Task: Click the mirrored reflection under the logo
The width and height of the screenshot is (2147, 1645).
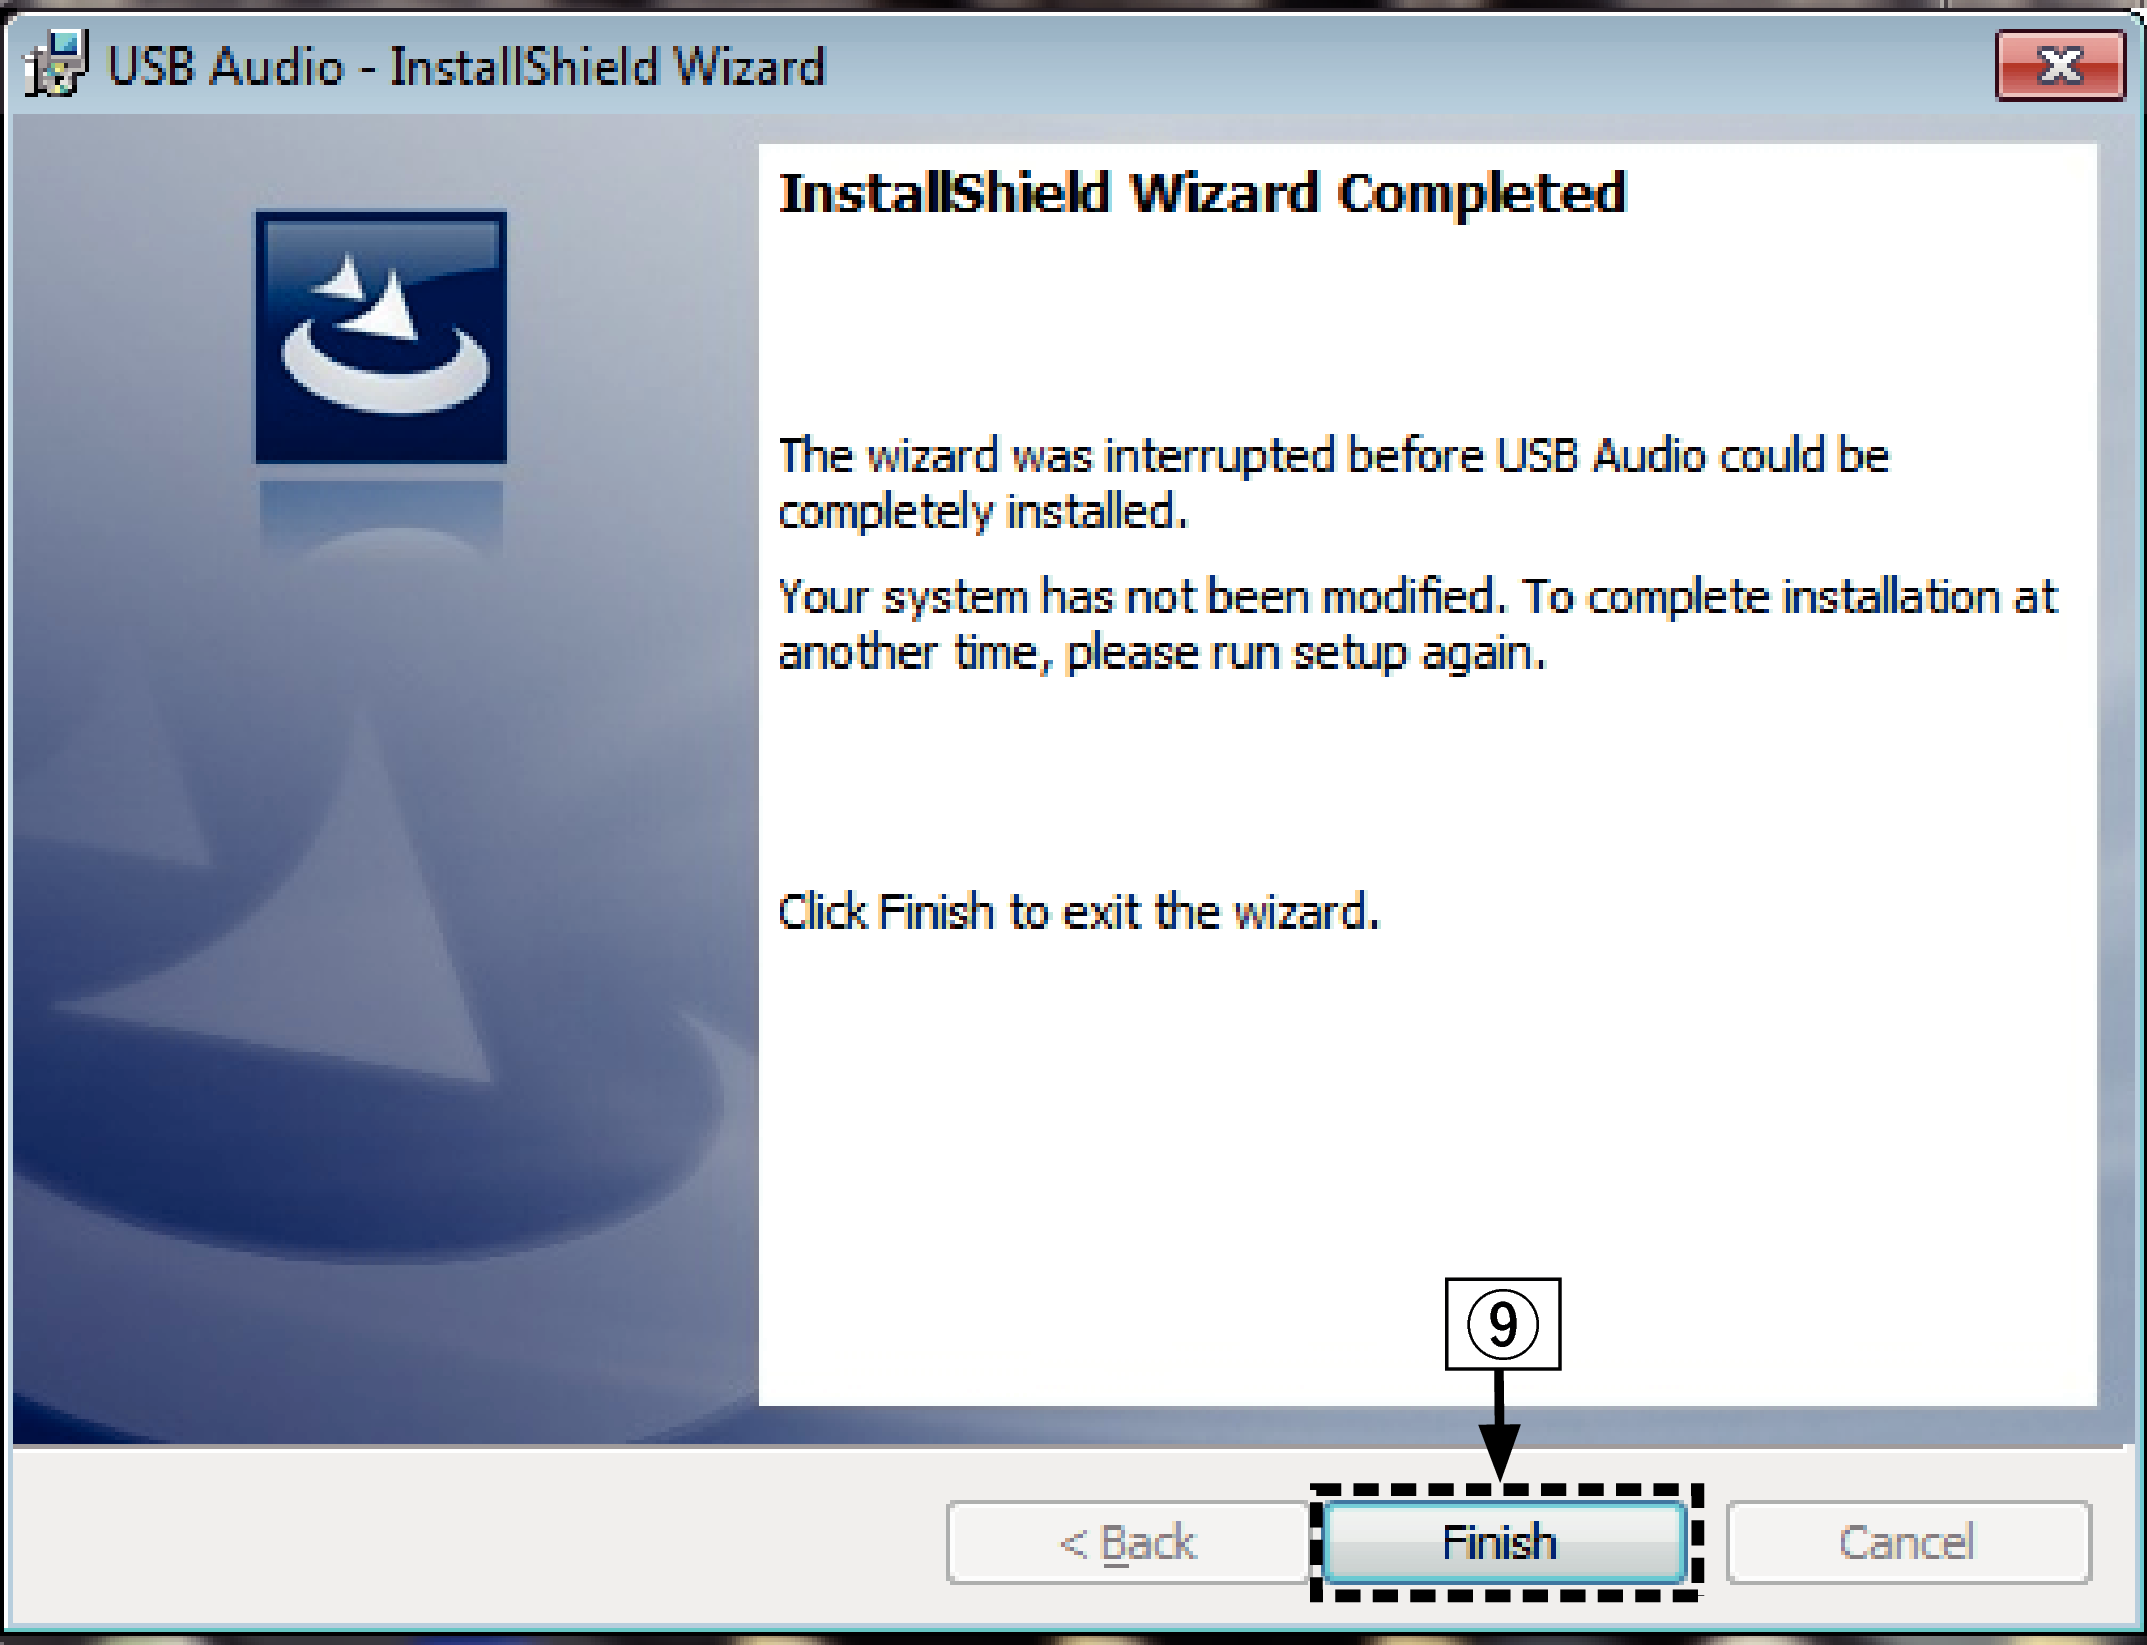Action: pyautogui.click(x=381, y=520)
